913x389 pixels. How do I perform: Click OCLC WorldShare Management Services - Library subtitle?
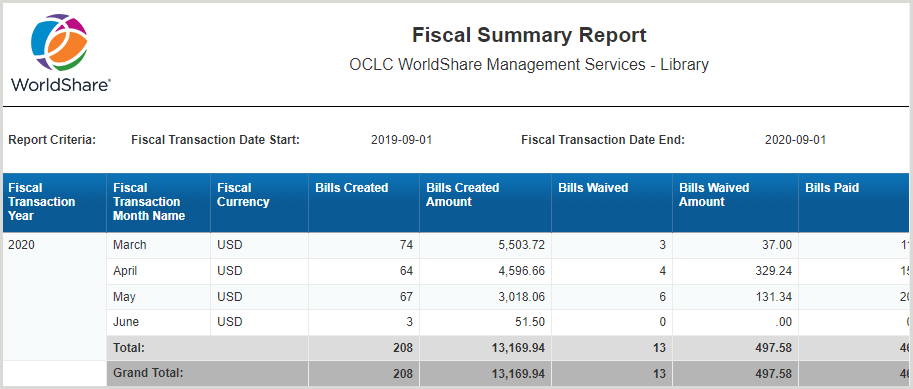(529, 64)
